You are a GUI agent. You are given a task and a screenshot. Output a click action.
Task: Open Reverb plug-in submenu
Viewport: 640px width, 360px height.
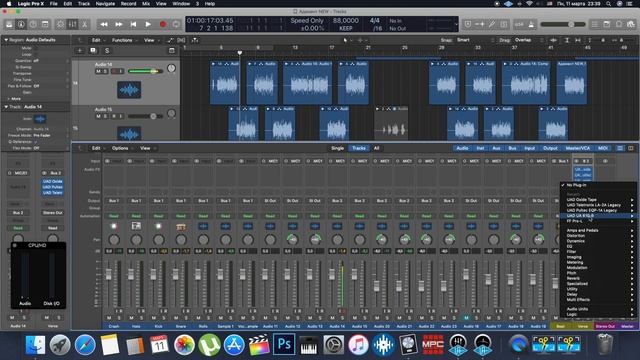(x=598, y=278)
